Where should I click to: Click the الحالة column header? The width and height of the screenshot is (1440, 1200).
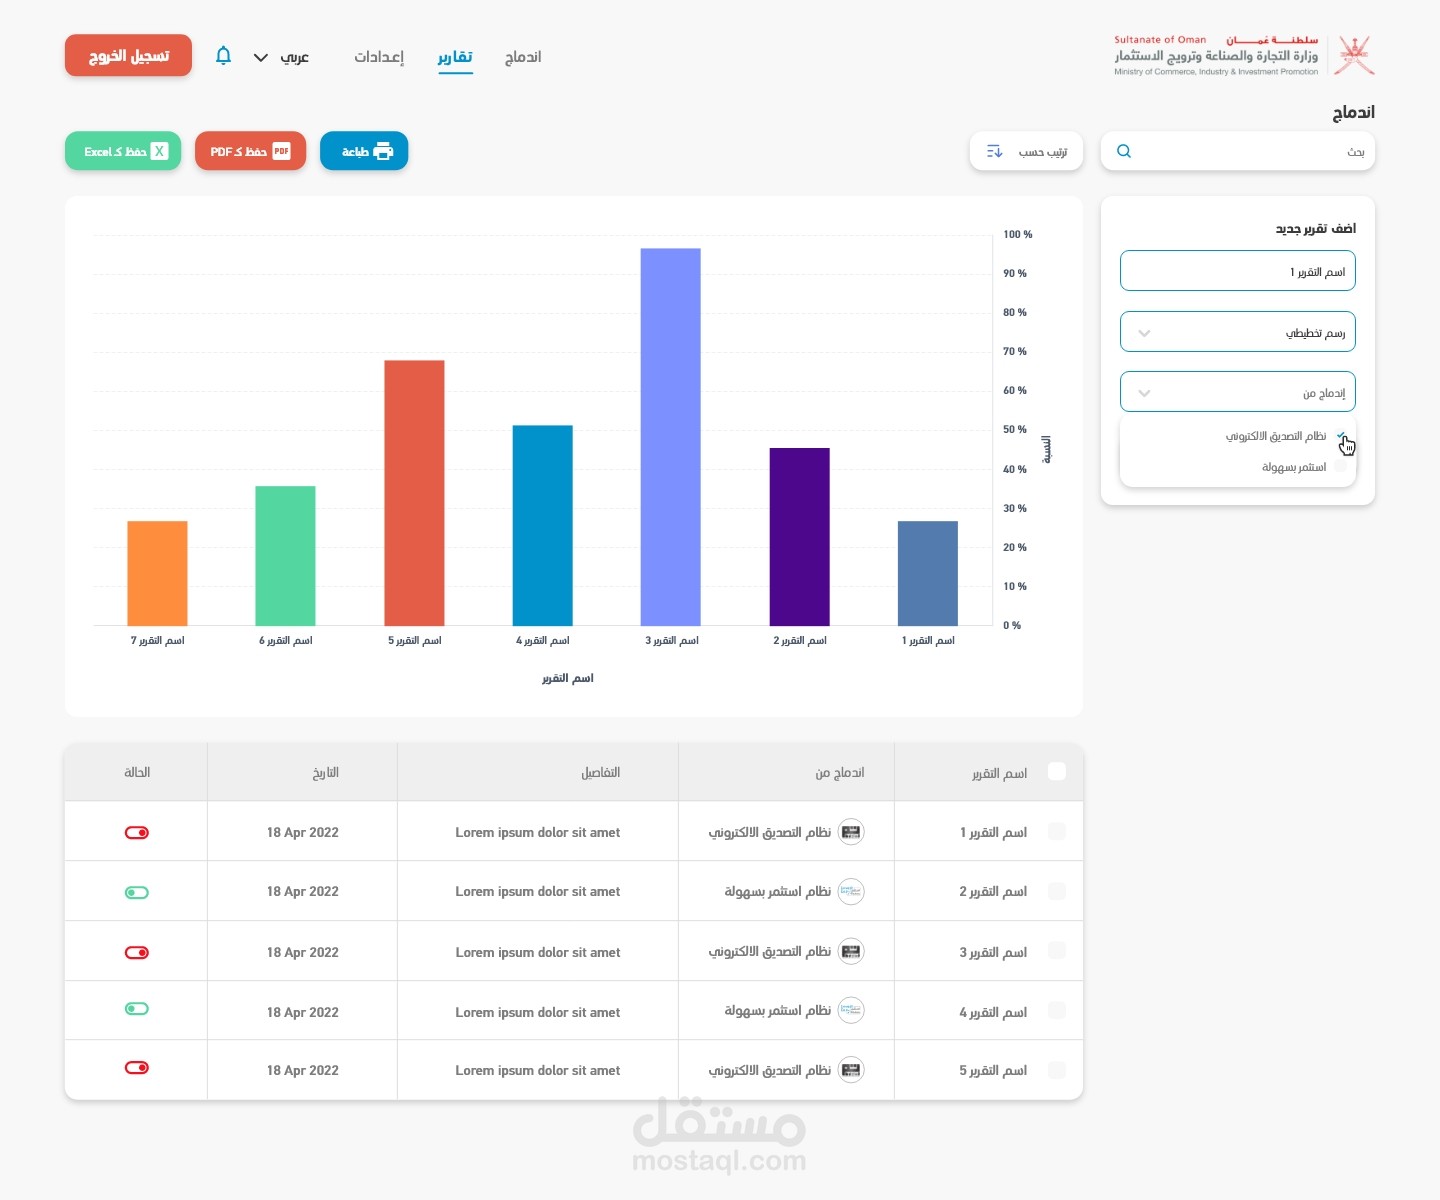click(137, 772)
